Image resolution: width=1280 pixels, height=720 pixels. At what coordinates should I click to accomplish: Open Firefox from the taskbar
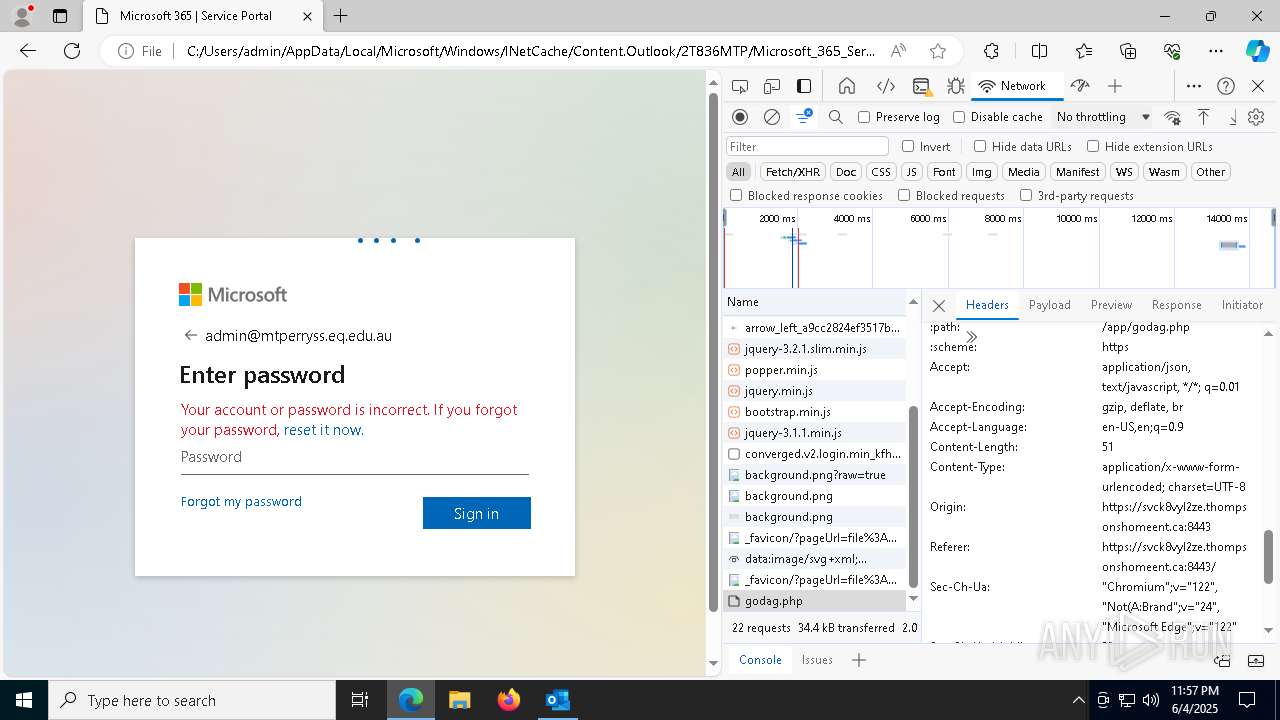[509, 700]
